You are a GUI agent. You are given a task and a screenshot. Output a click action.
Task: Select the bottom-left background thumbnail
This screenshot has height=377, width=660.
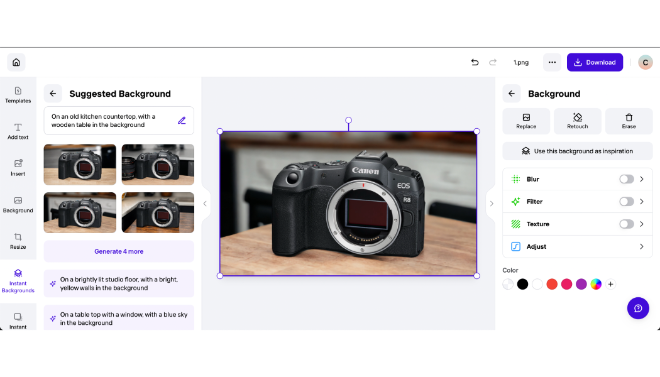tap(80, 212)
